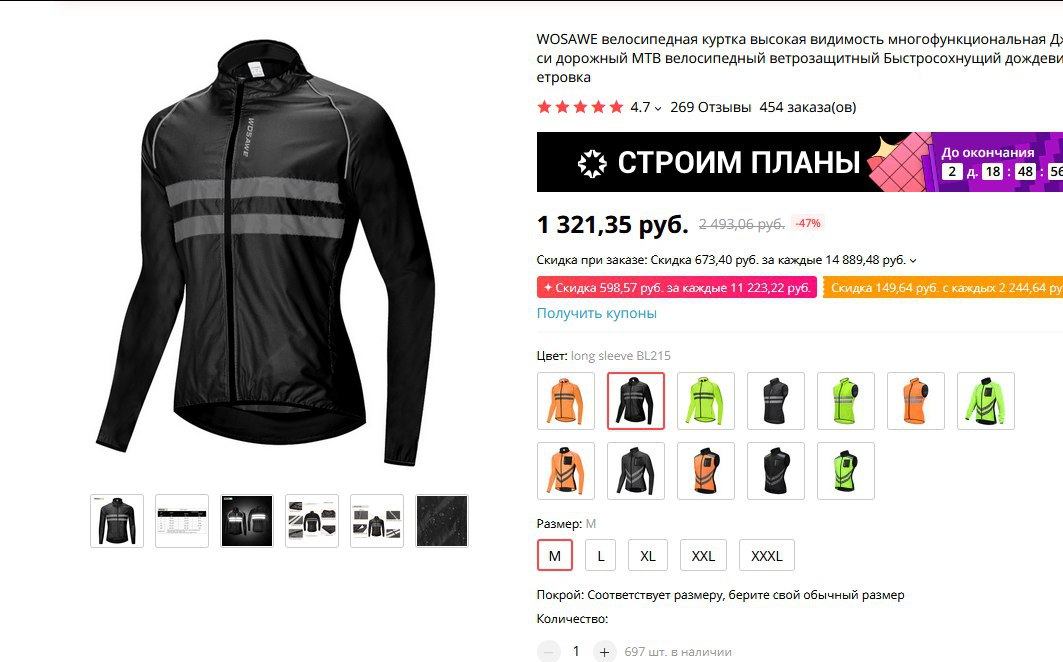The image size is (1063, 662).
Task: Choose size XXXL
Action: [x=766, y=556]
